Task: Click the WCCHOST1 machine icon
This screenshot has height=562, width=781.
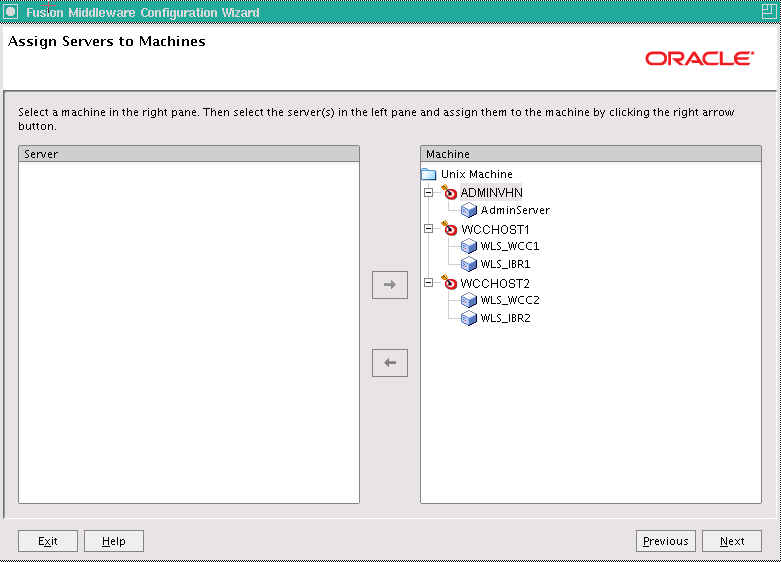Action: coord(449,228)
